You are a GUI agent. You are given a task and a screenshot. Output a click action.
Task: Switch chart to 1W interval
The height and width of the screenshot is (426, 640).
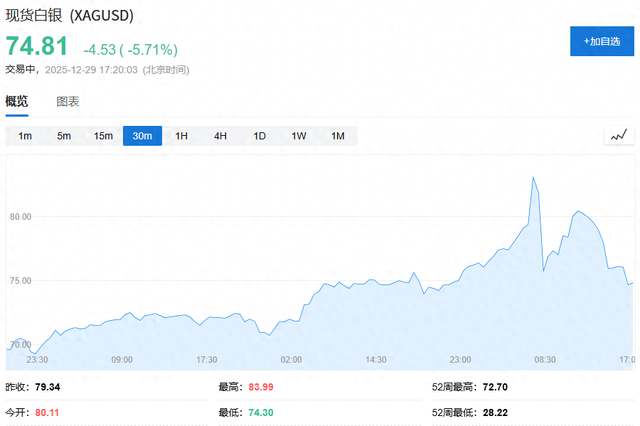click(298, 136)
